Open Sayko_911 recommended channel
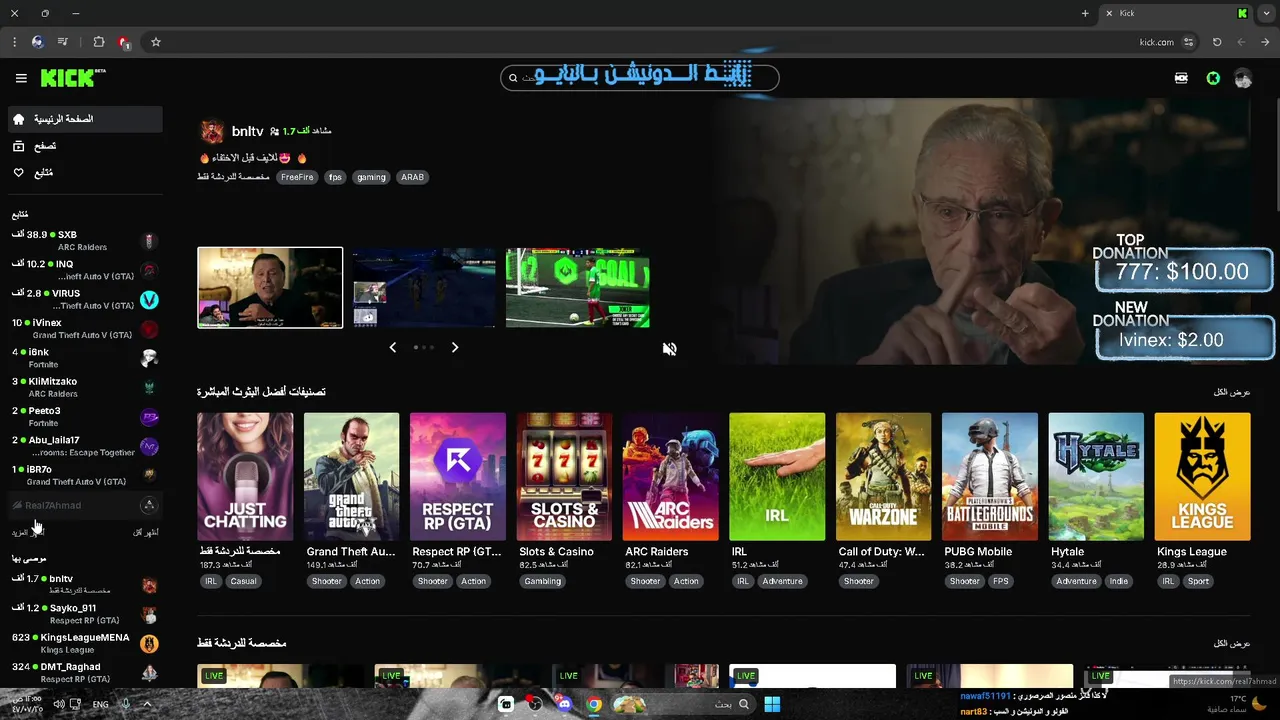Screen dimensions: 1280x720 (x=85, y=614)
